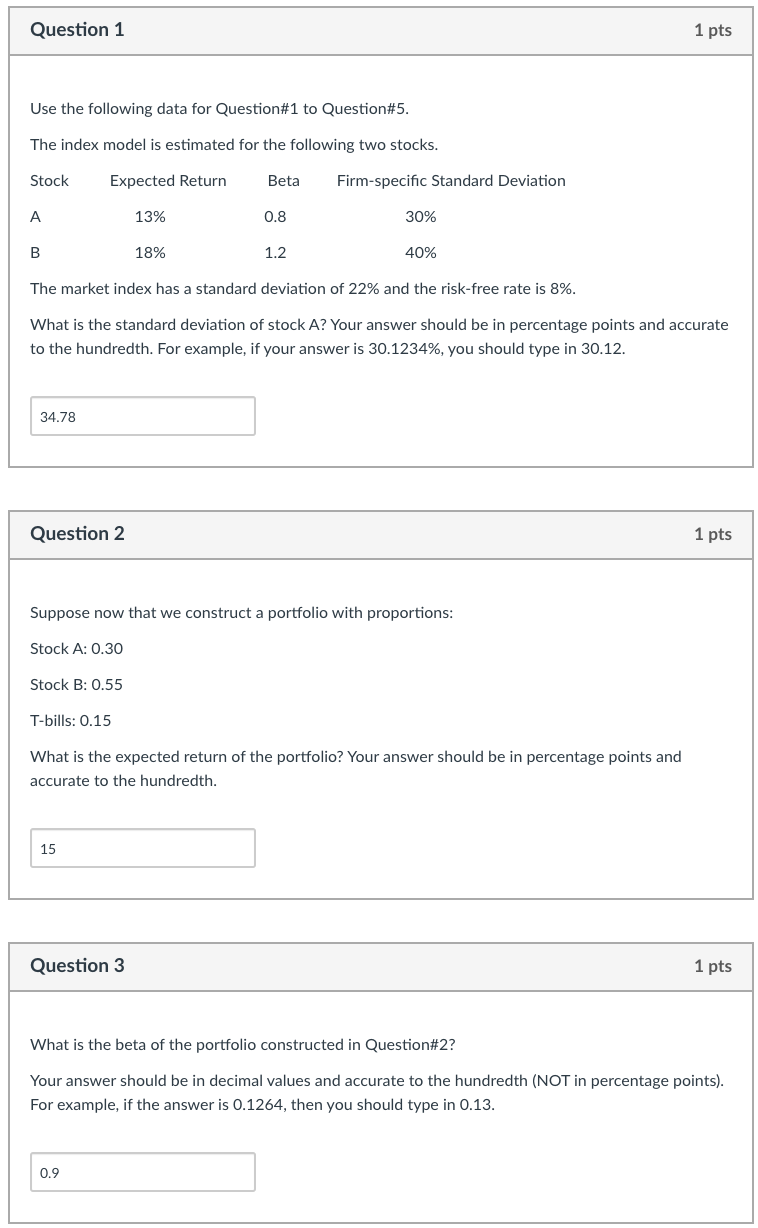This screenshot has height=1228, width=758.
Task: Click the T-bills: 0.15 proportion text
Action: pyautogui.click(x=70, y=720)
